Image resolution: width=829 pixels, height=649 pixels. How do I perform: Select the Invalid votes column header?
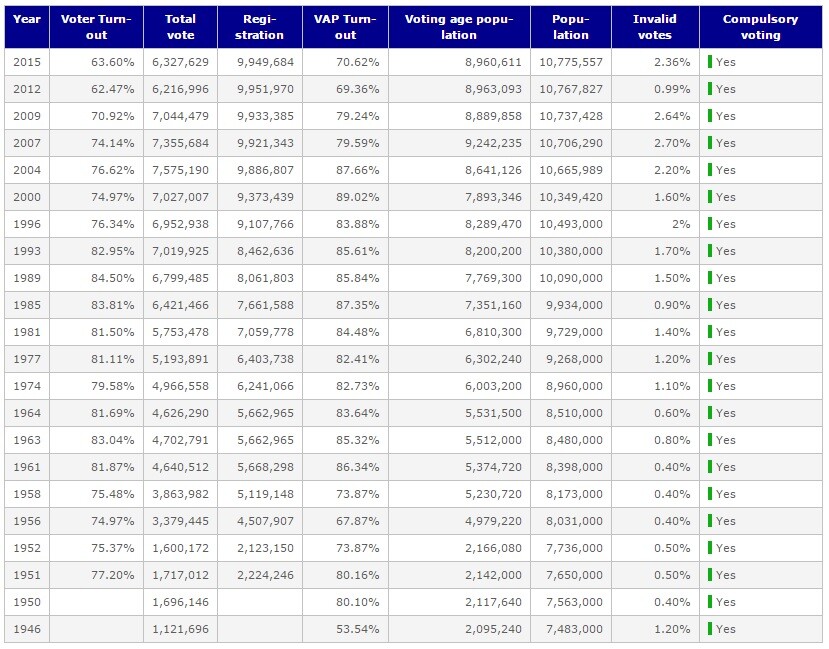click(x=655, y=27)
